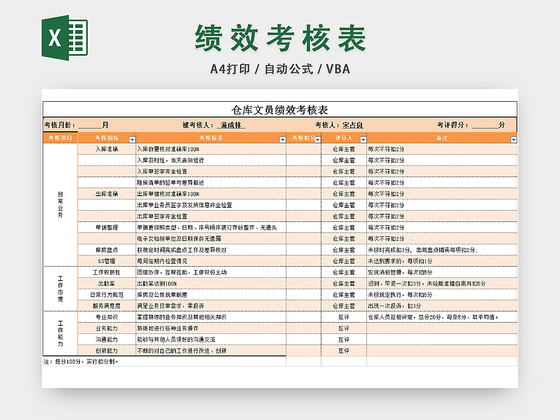Click the remark cell in the 工作积极性 row
The height and width of the screenshot is (420, 560).
[x=442, y=272]
